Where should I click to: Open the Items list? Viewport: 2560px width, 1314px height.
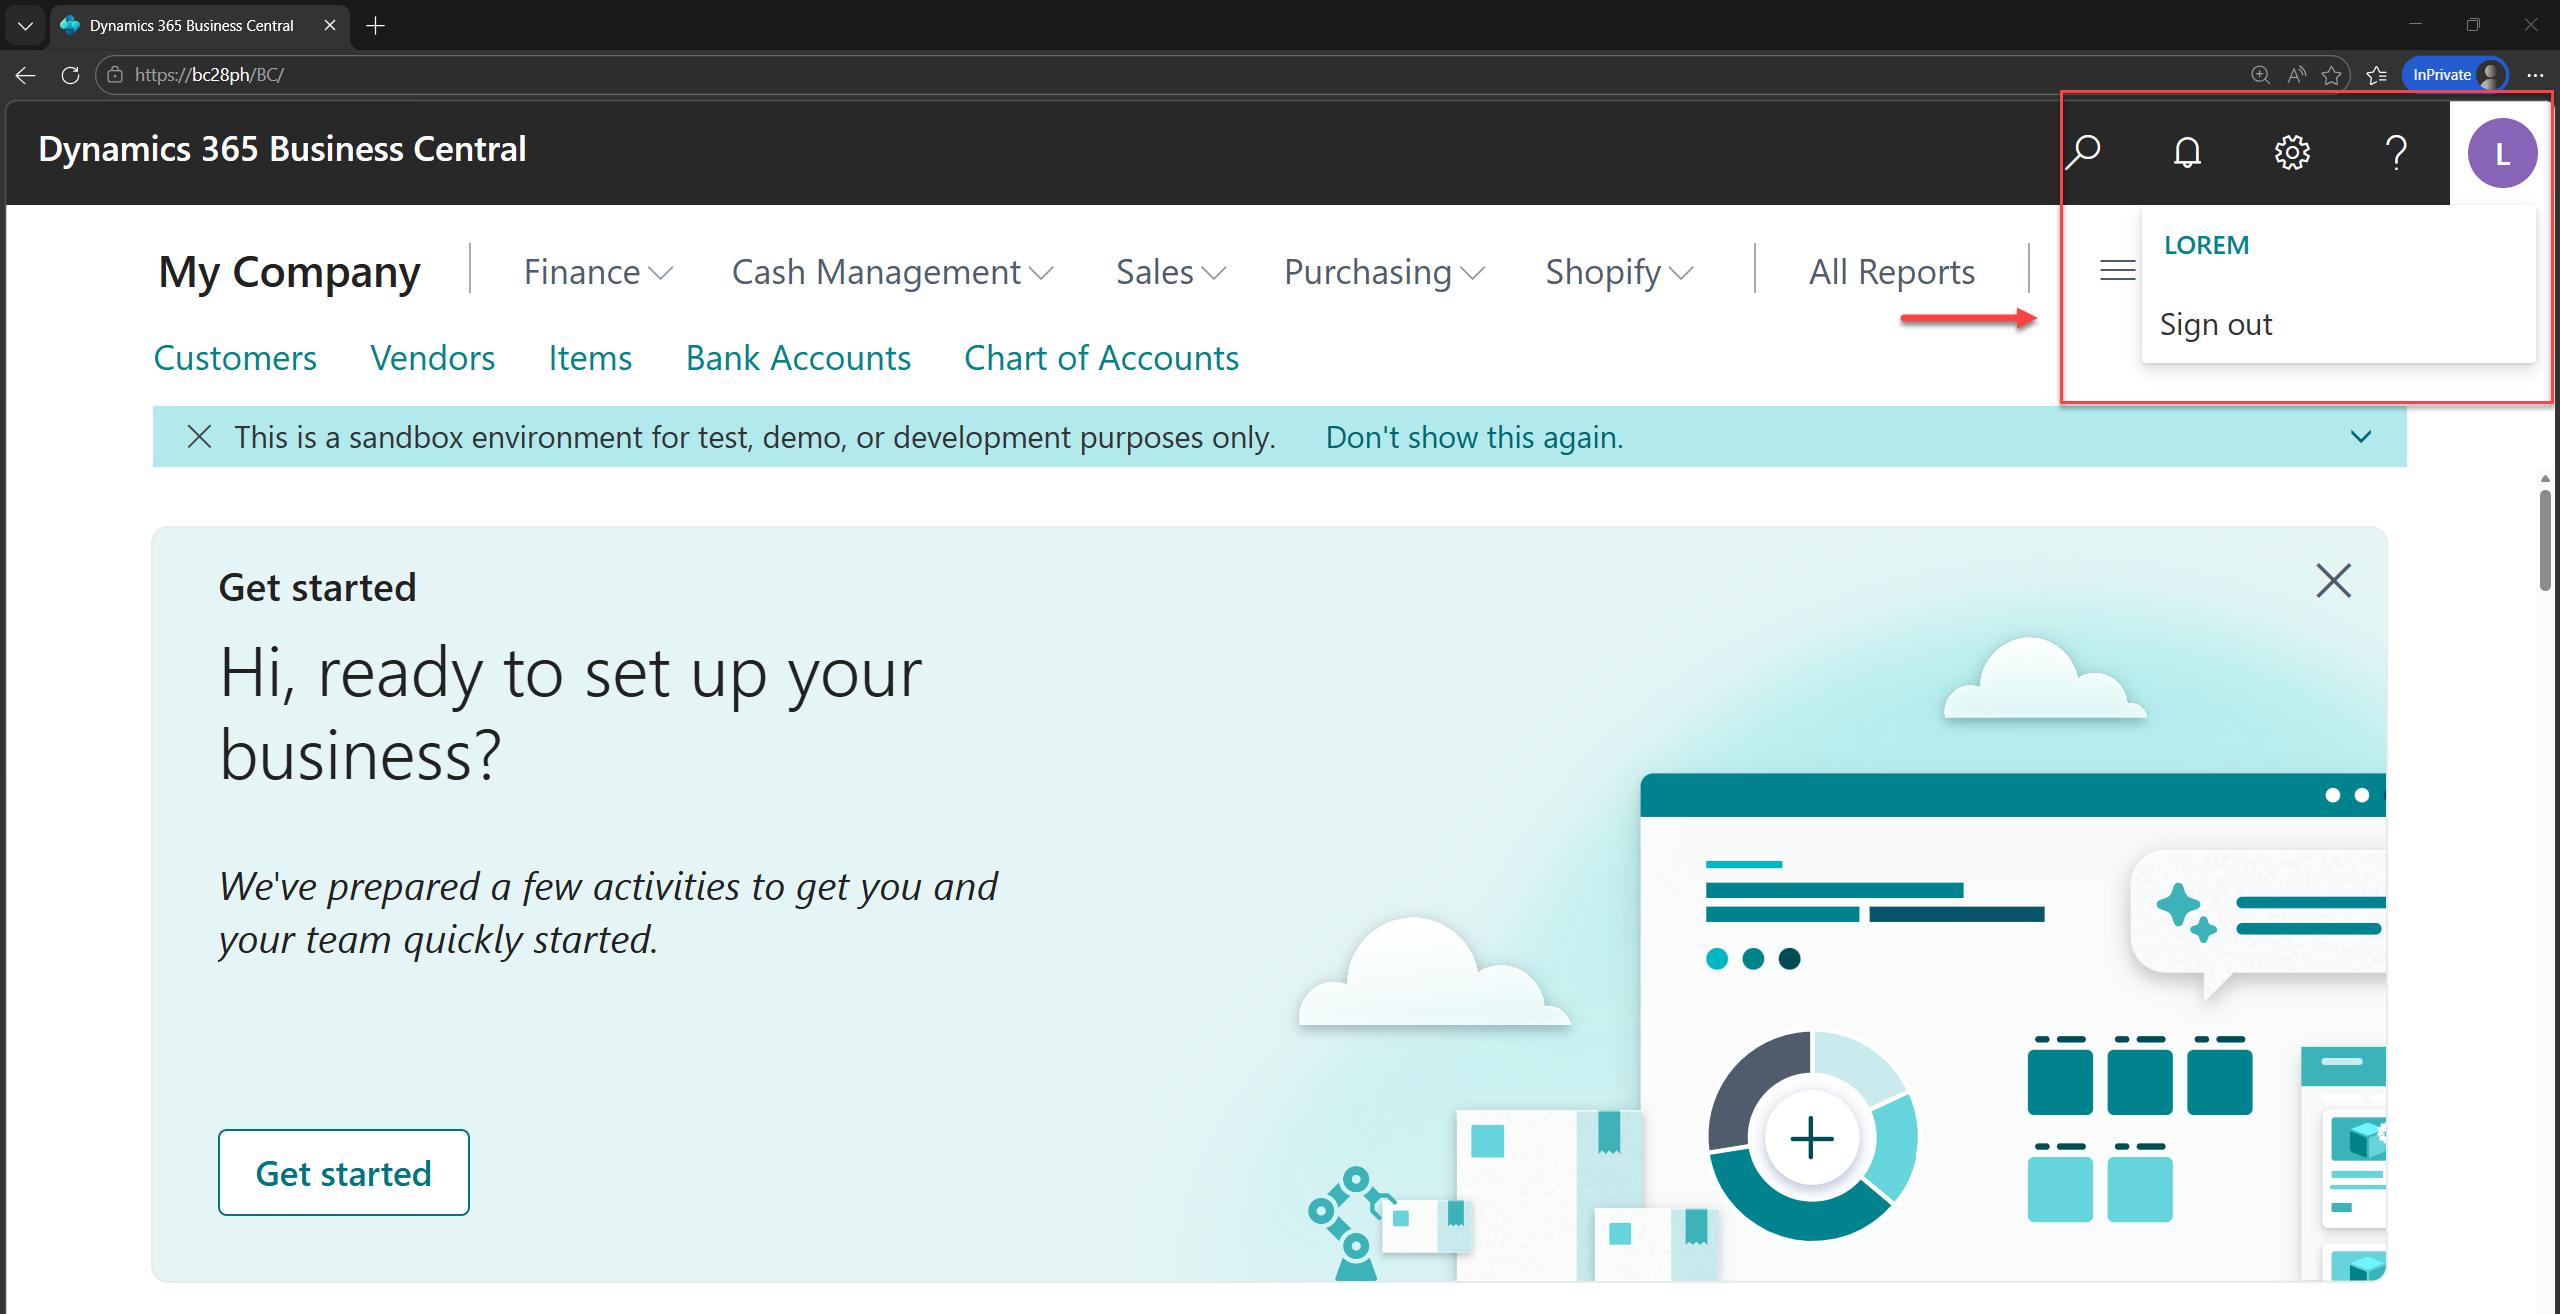[590, 358]
